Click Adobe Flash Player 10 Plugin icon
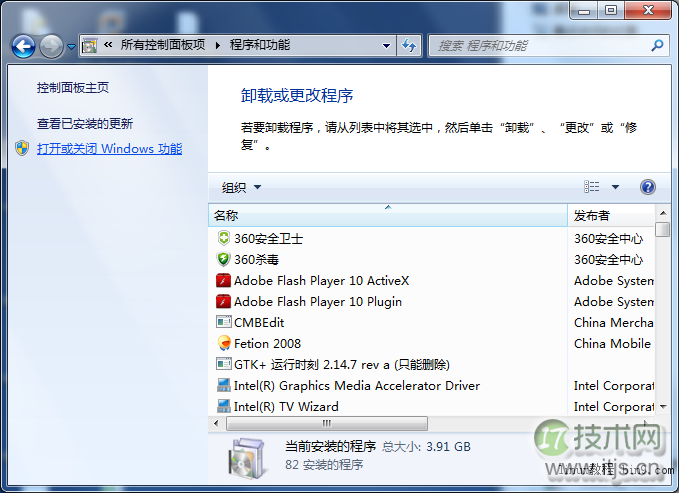Image resolution: width=679 pixels, height=493 pixels. click(223, 301)
